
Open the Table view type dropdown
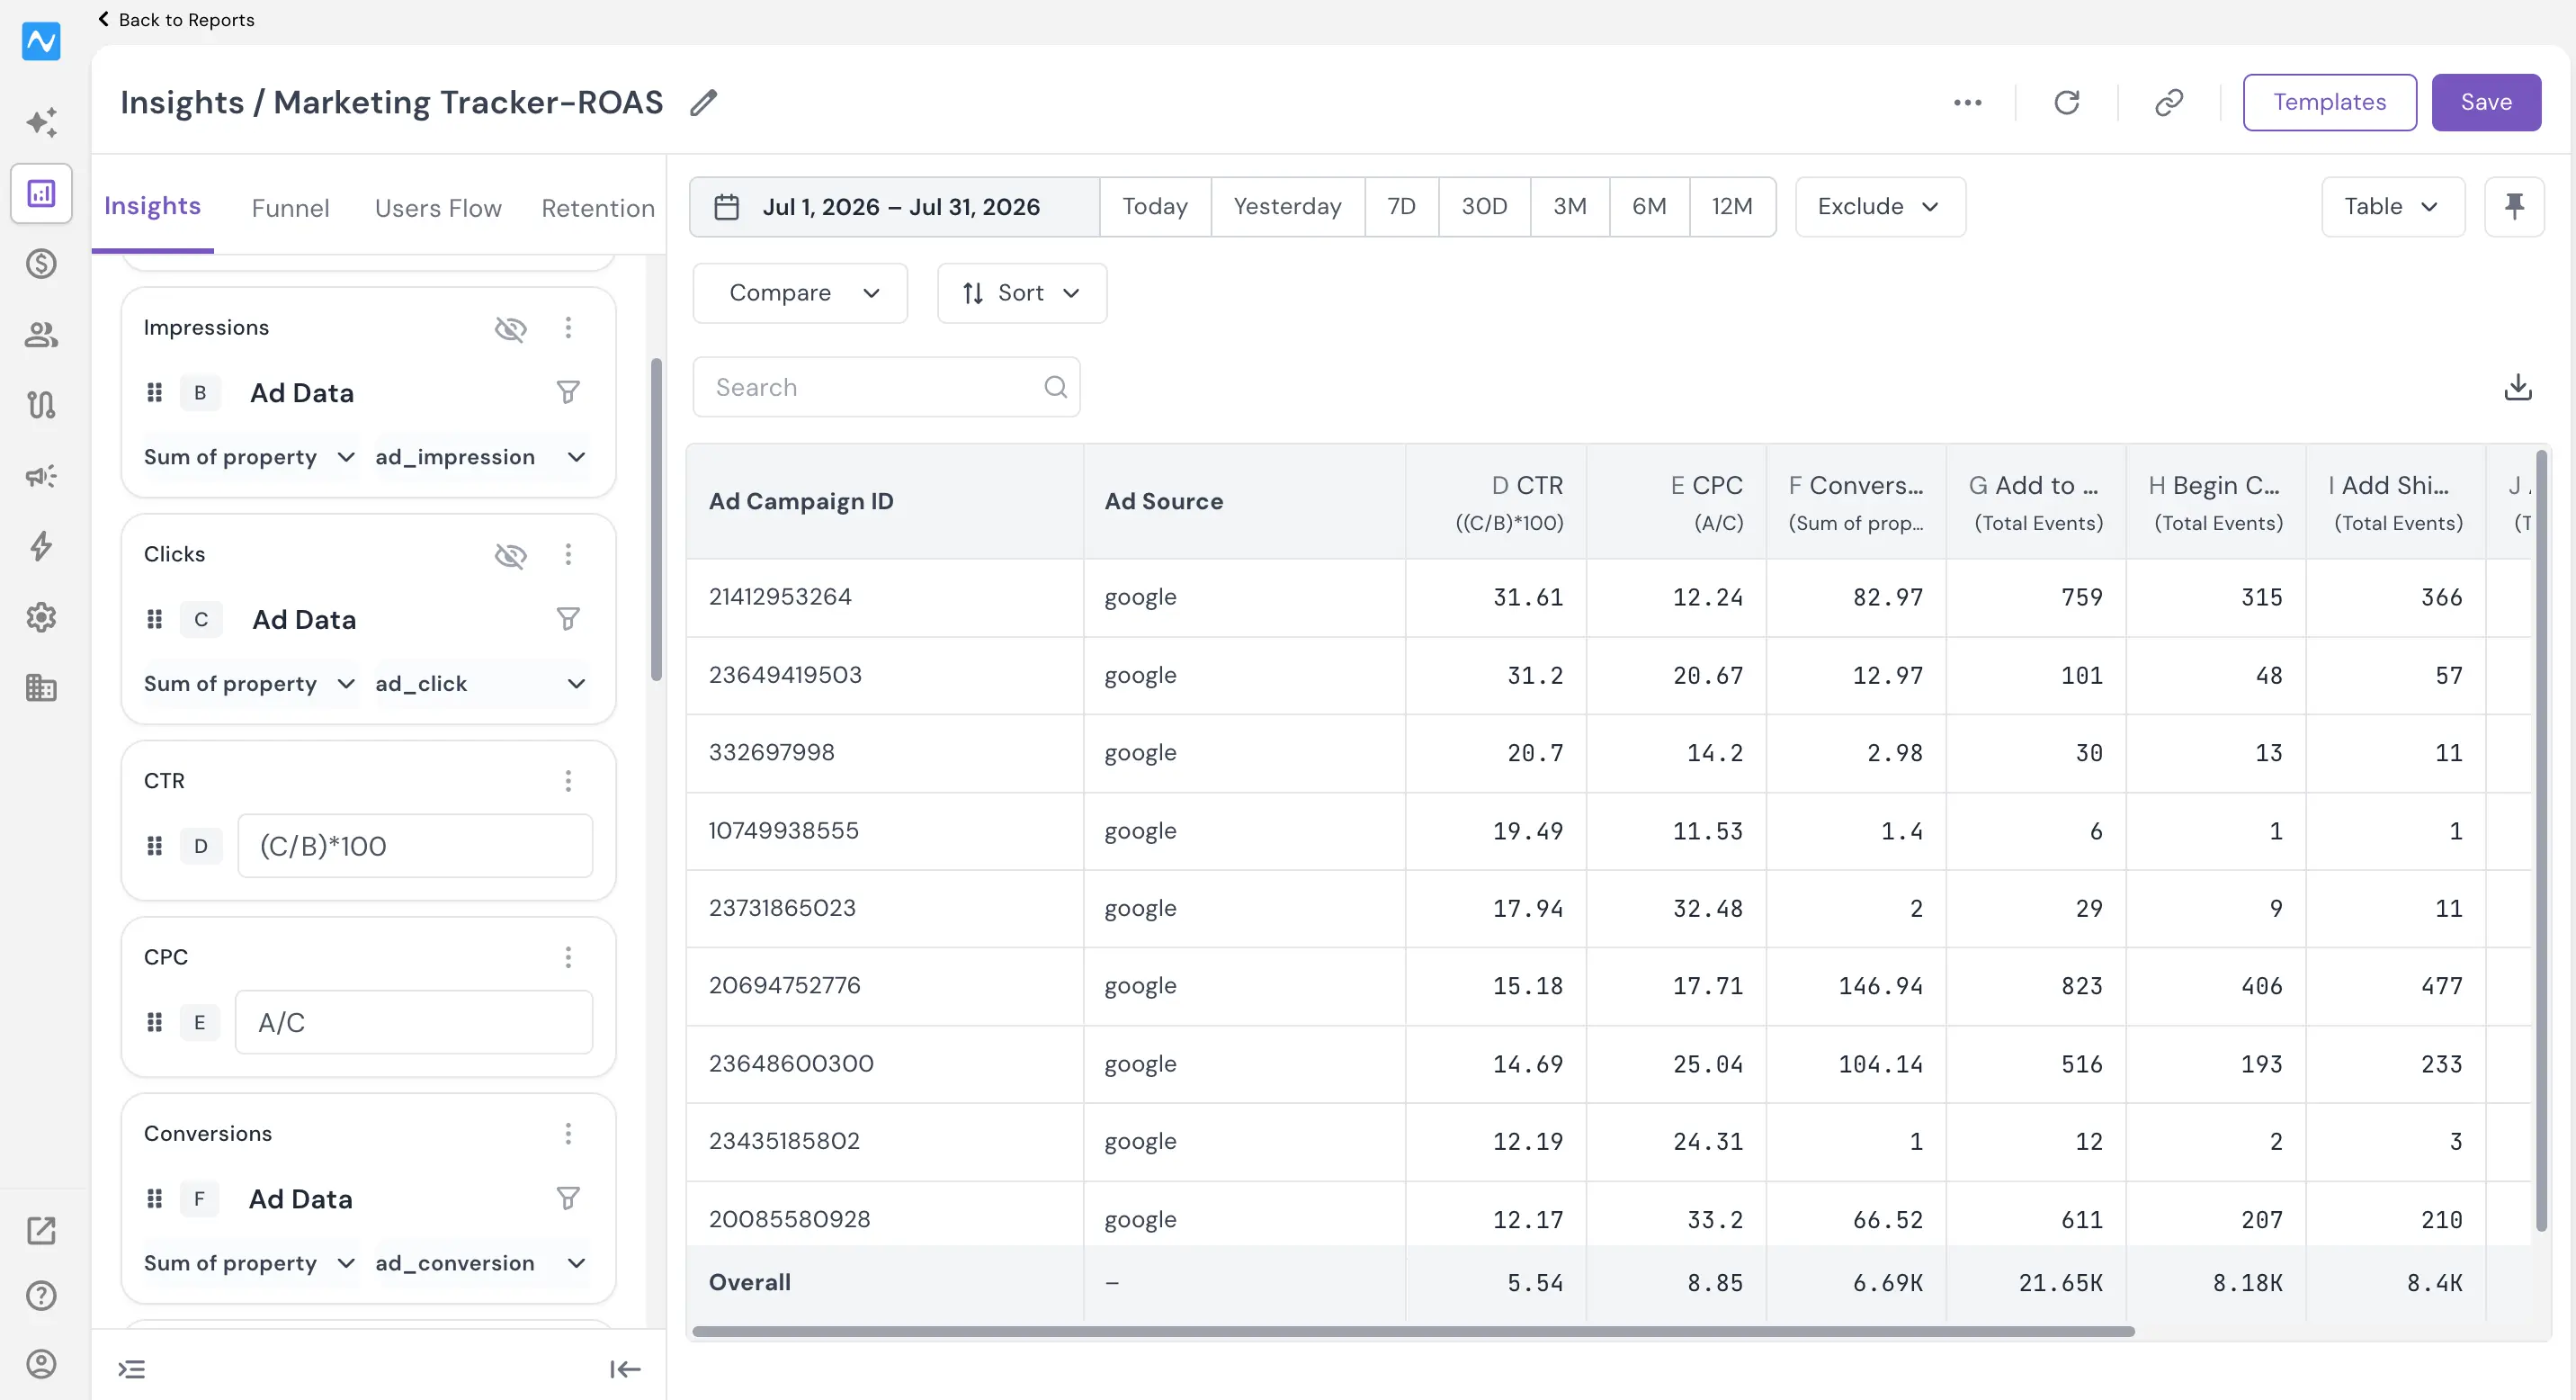click(2393, 207)
